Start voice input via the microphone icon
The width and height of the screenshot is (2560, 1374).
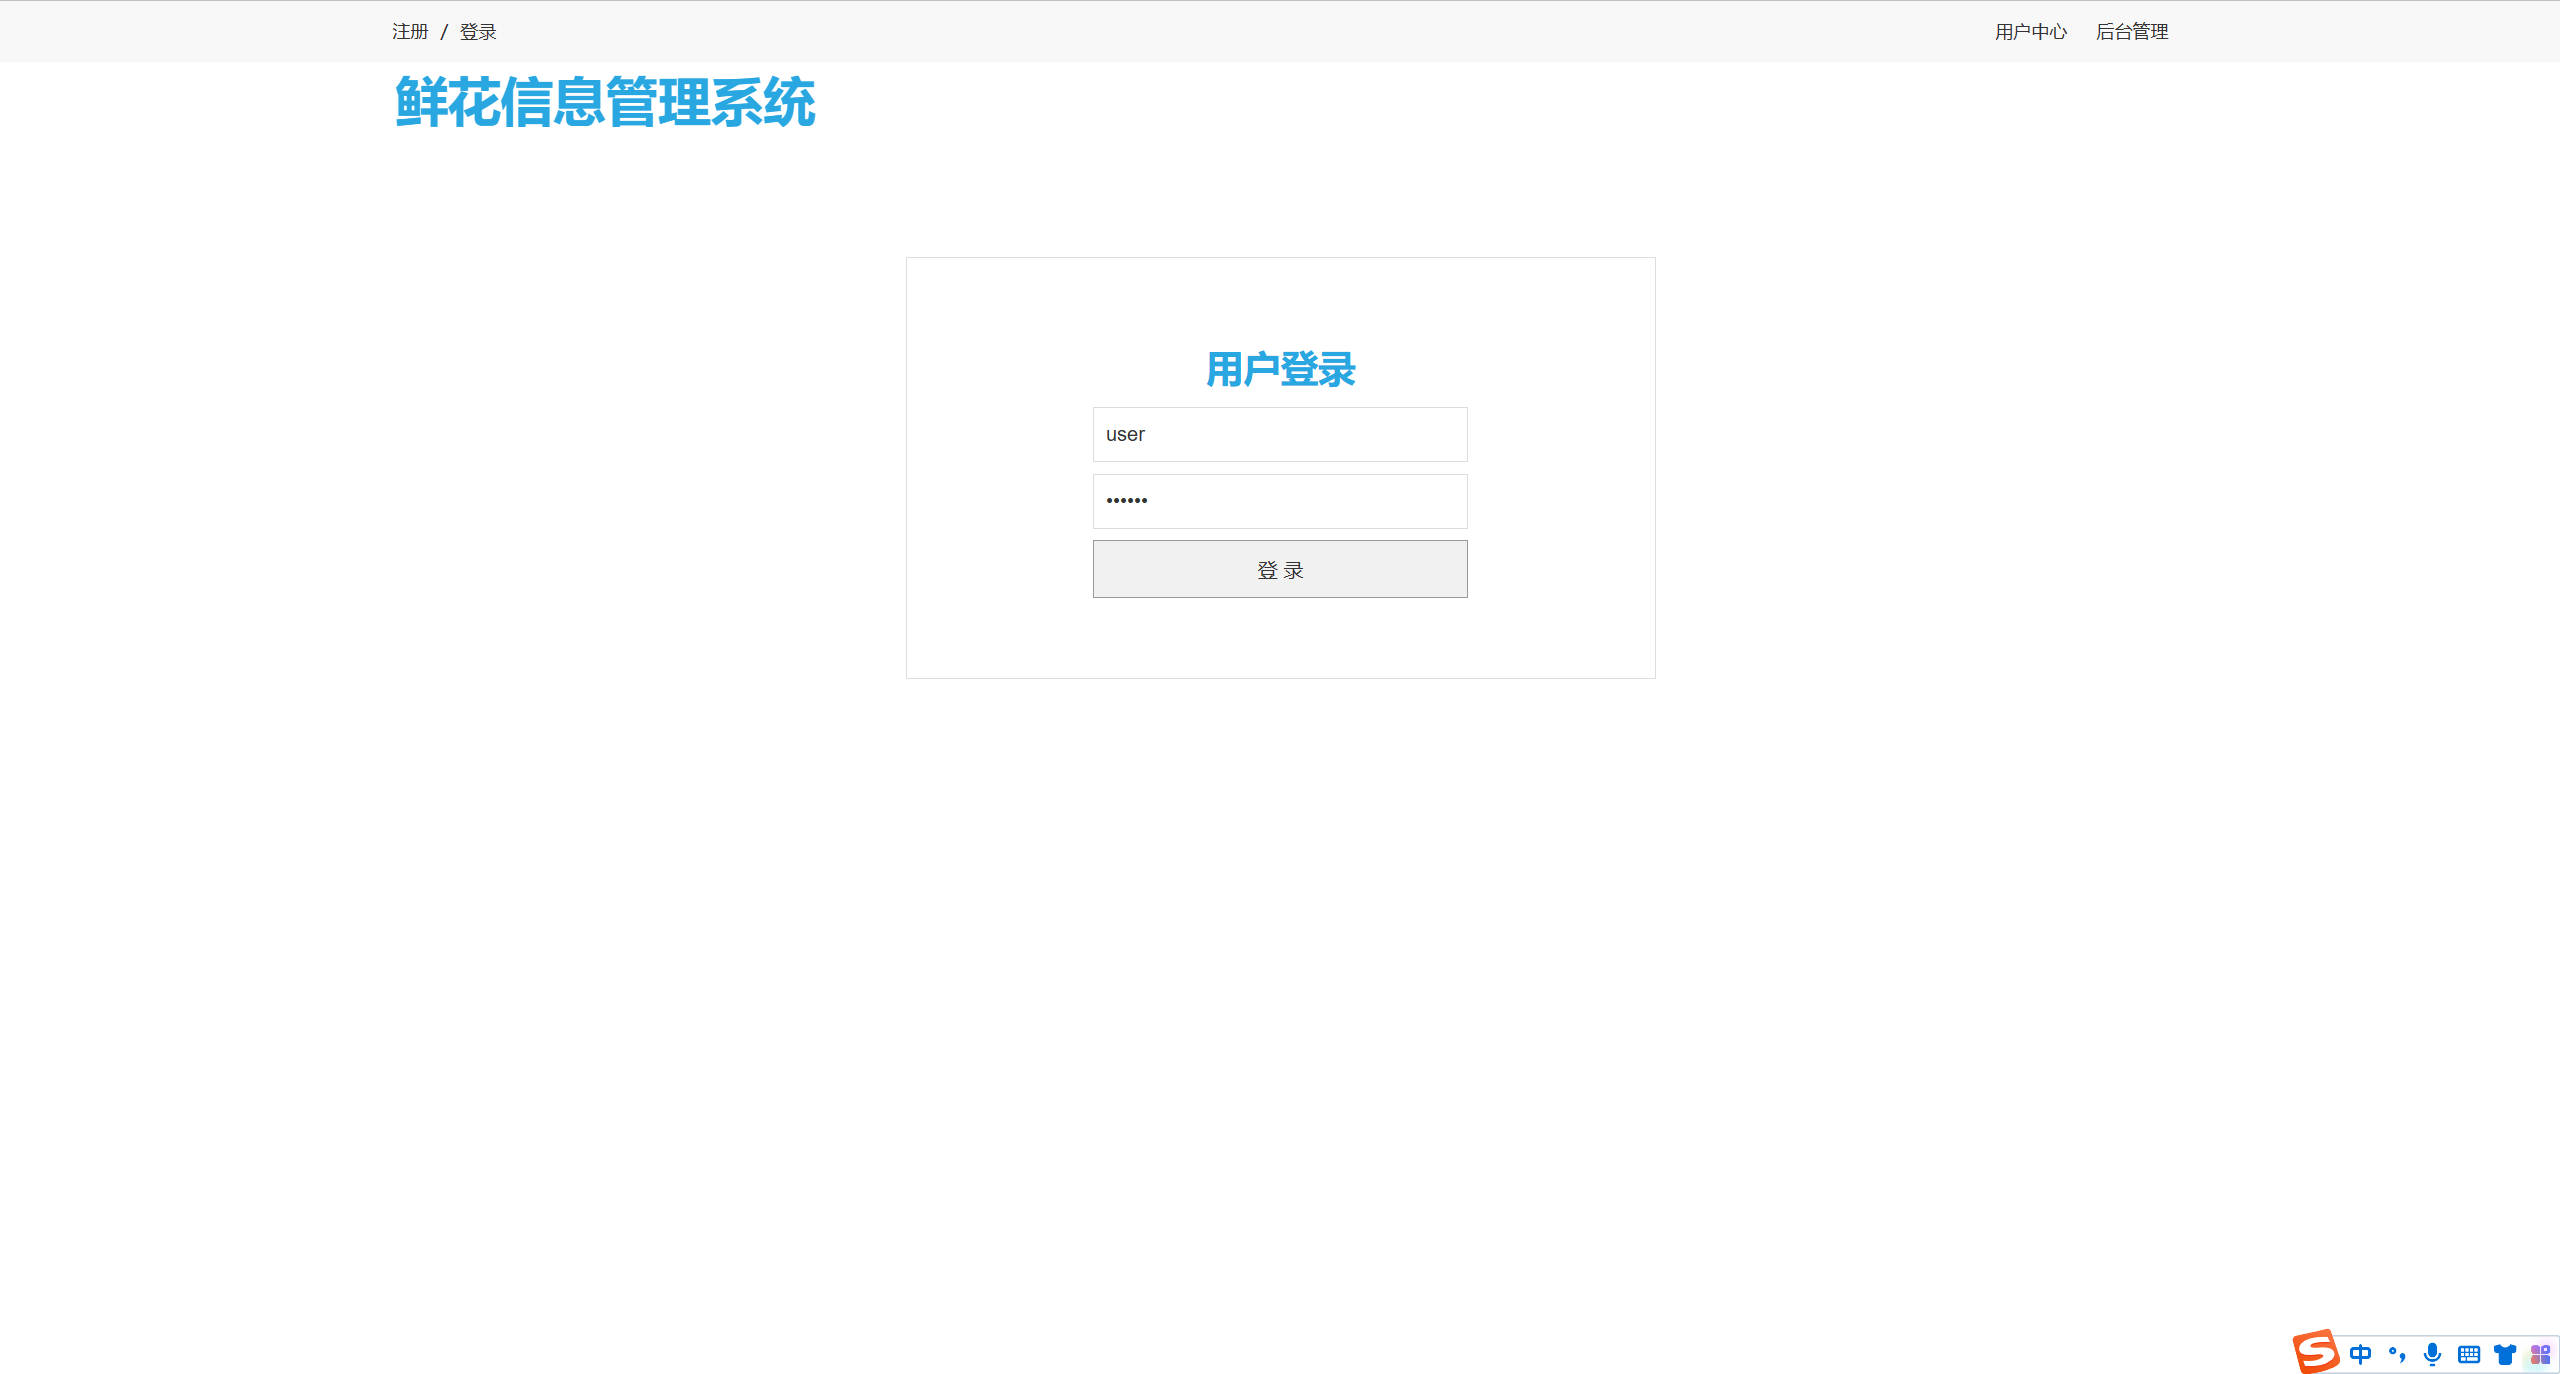2432,1353
